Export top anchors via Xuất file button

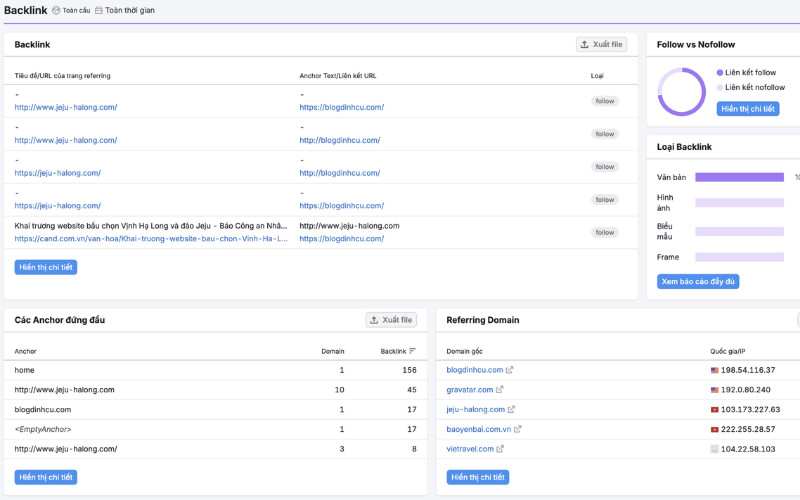[x=391, y=320]
